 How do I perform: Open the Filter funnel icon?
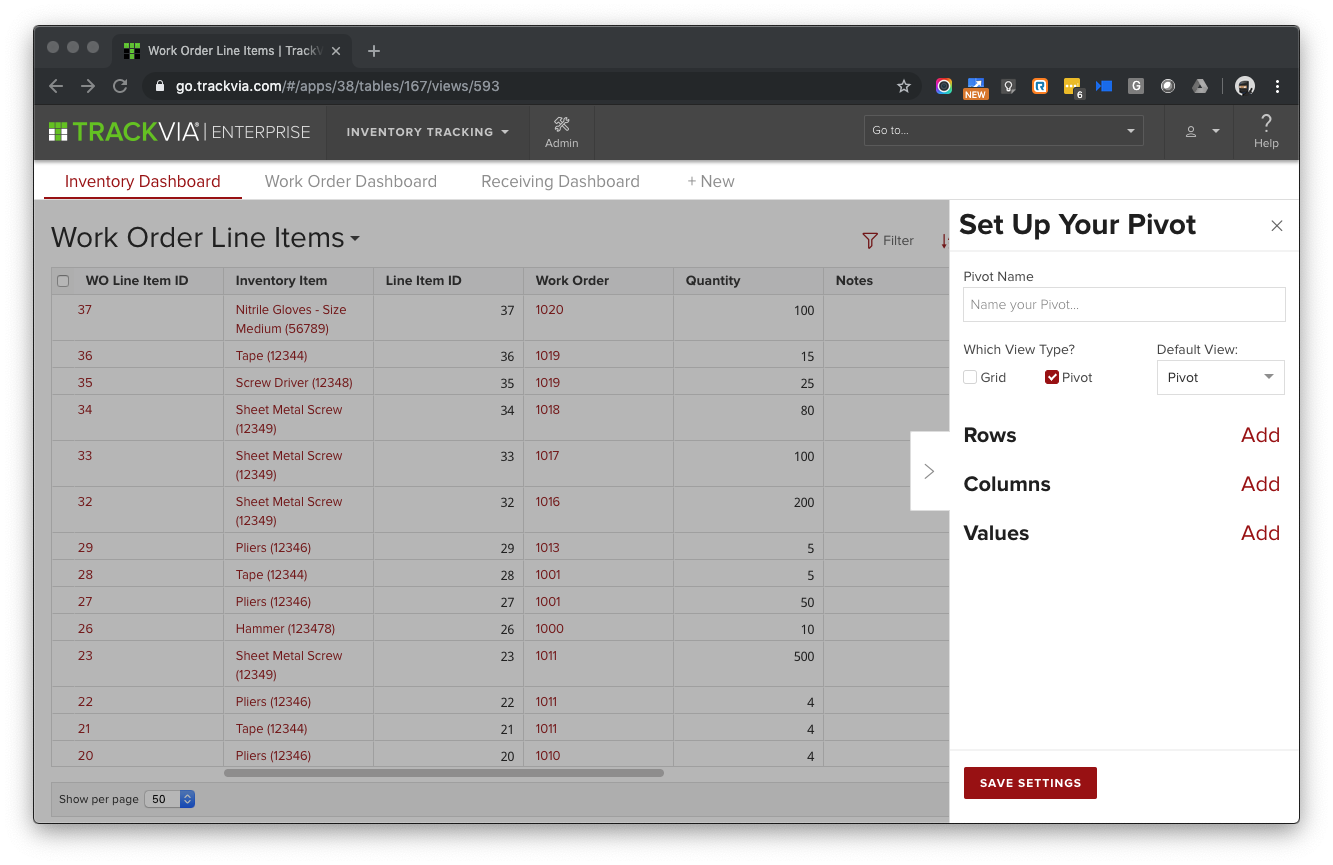(870, 241)
